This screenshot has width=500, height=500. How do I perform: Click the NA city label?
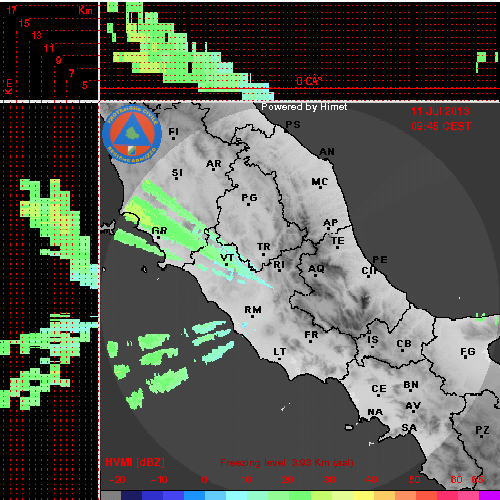pos(375,412)
